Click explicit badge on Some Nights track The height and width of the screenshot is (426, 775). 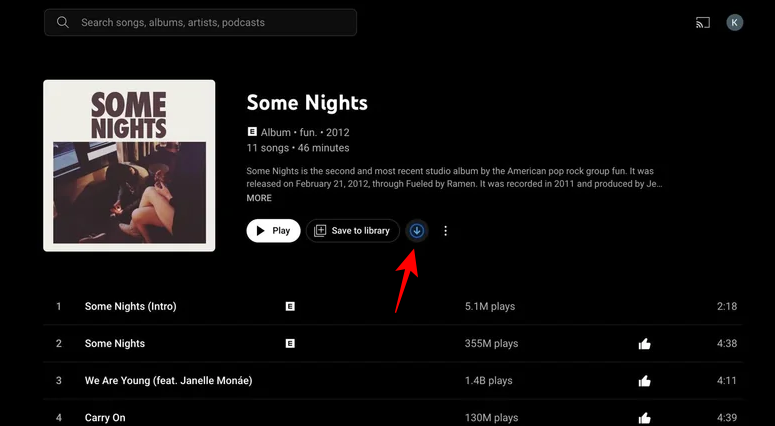[290, 343]
